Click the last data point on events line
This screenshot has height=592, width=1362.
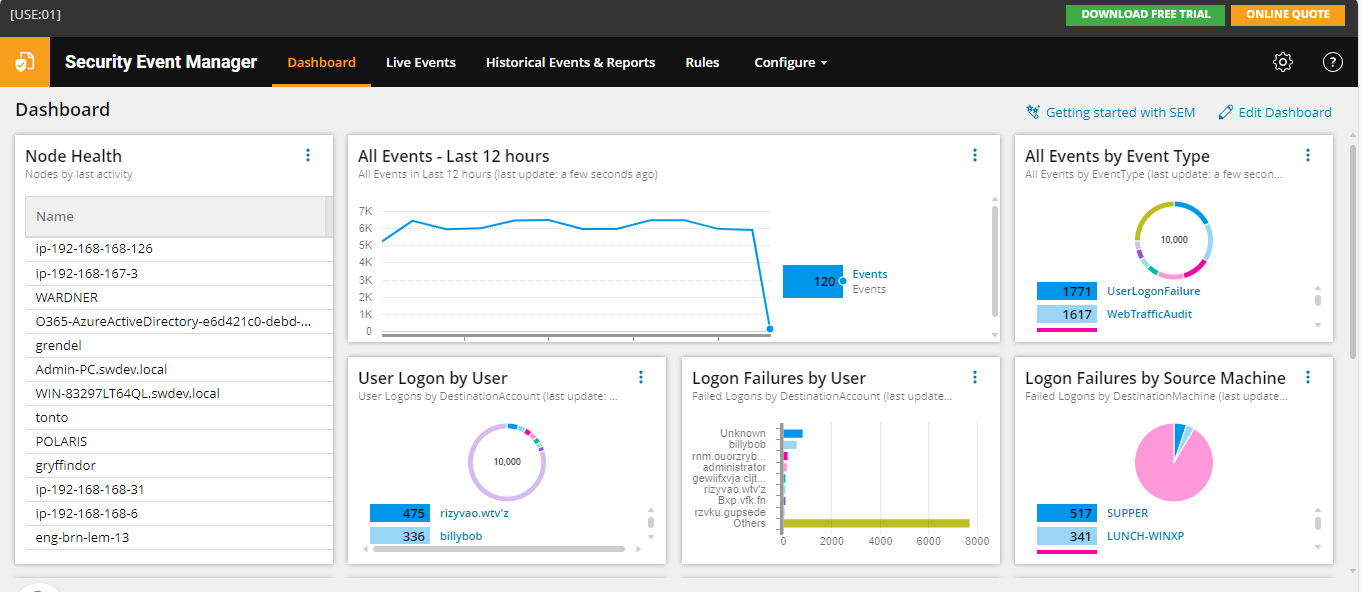(x=769, y=328)
